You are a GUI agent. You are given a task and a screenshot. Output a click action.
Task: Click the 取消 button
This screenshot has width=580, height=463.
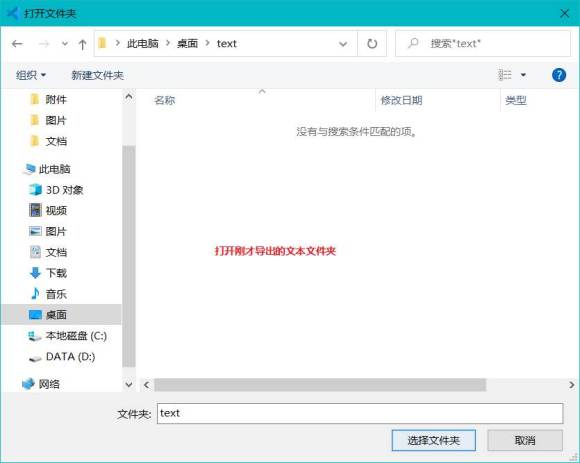click(525, 440)
